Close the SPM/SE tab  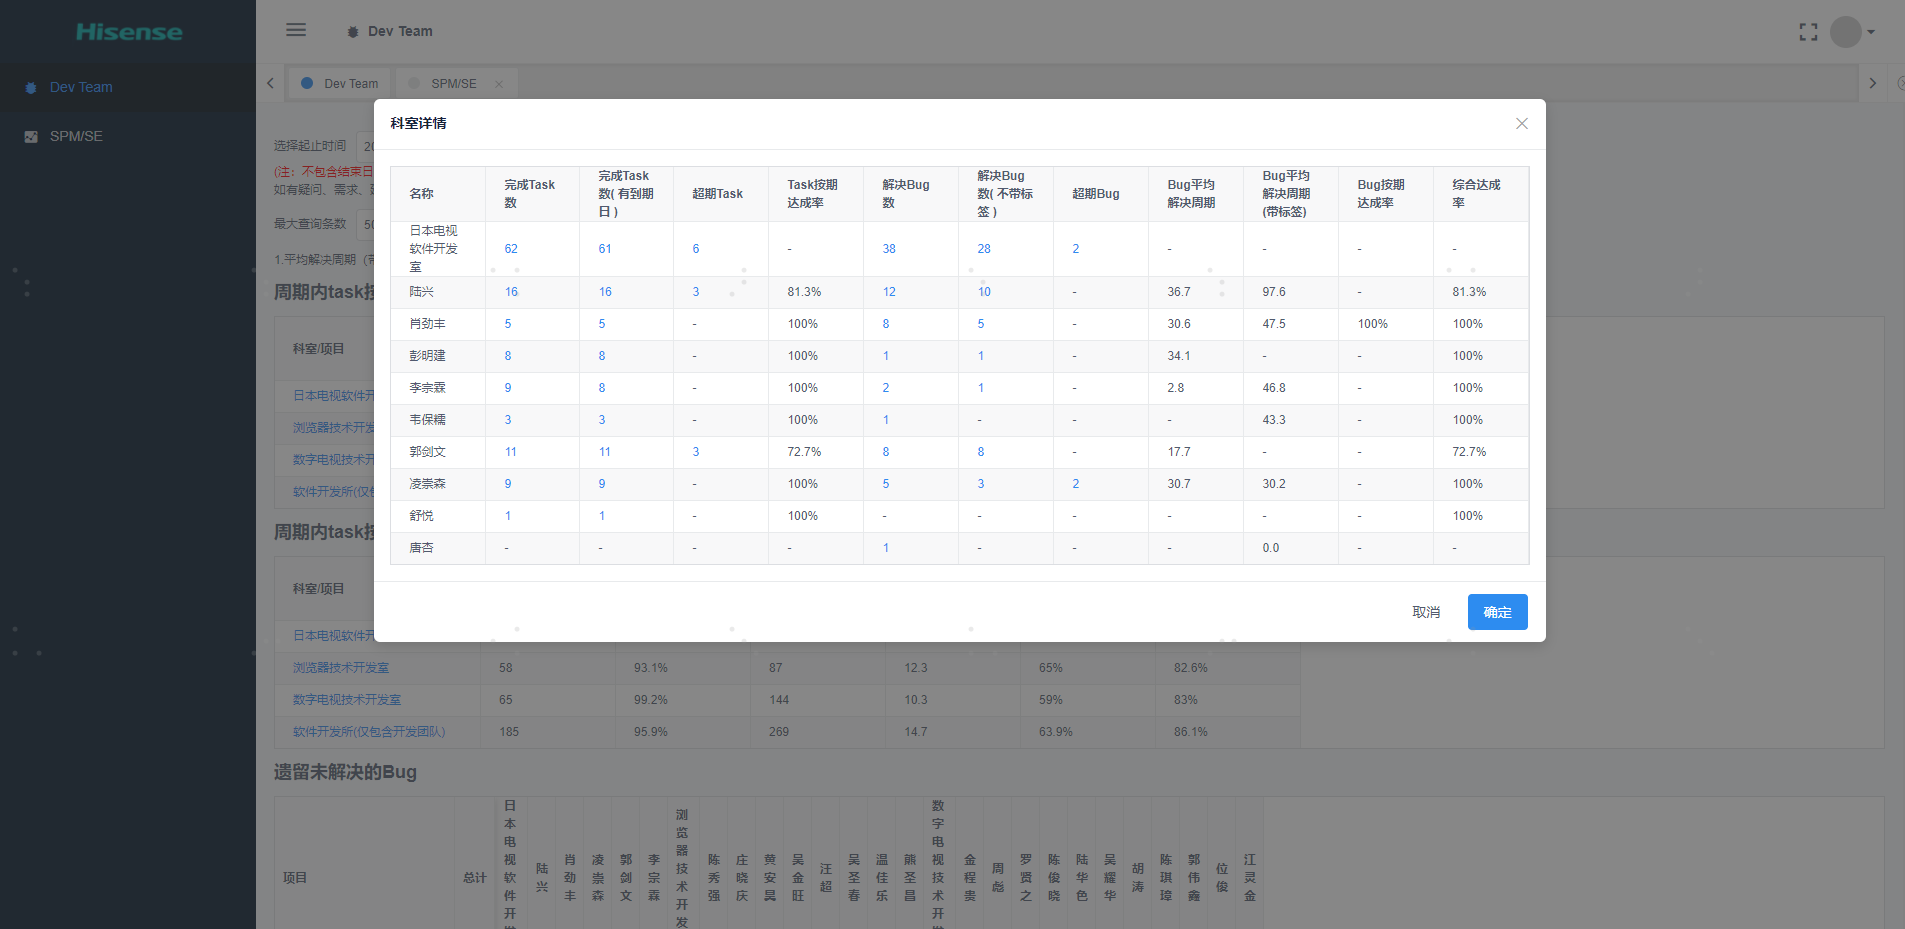tap(498, 84)
